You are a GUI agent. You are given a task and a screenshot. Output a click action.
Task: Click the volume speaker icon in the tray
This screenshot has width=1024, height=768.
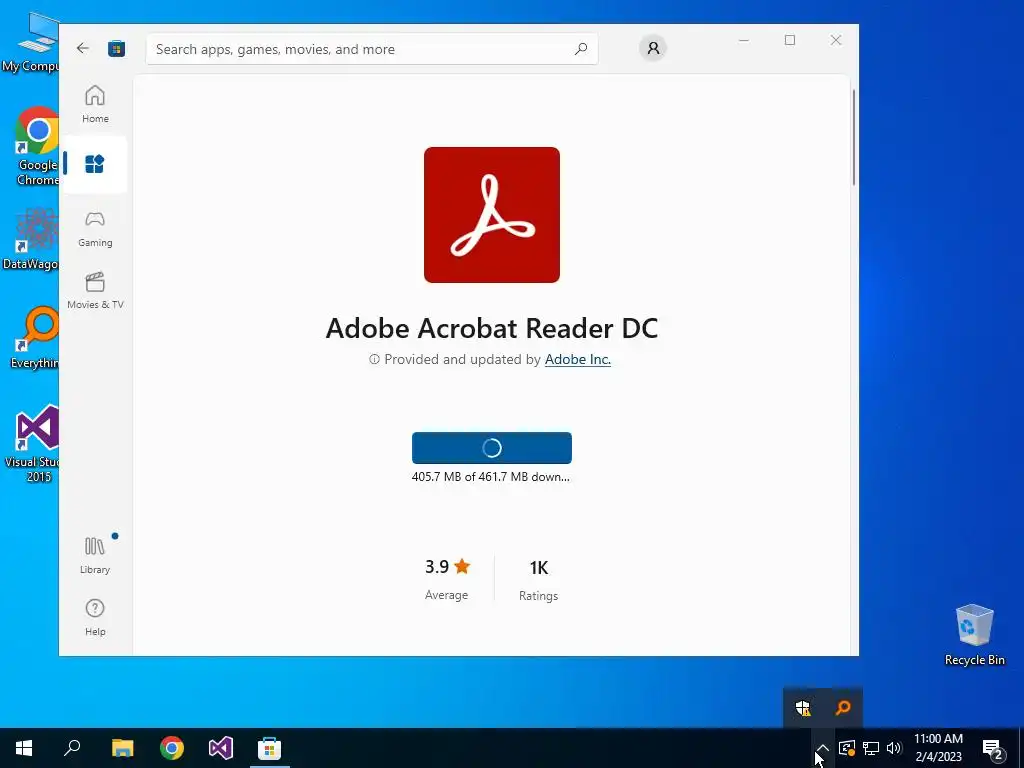[x=894, y=748]
